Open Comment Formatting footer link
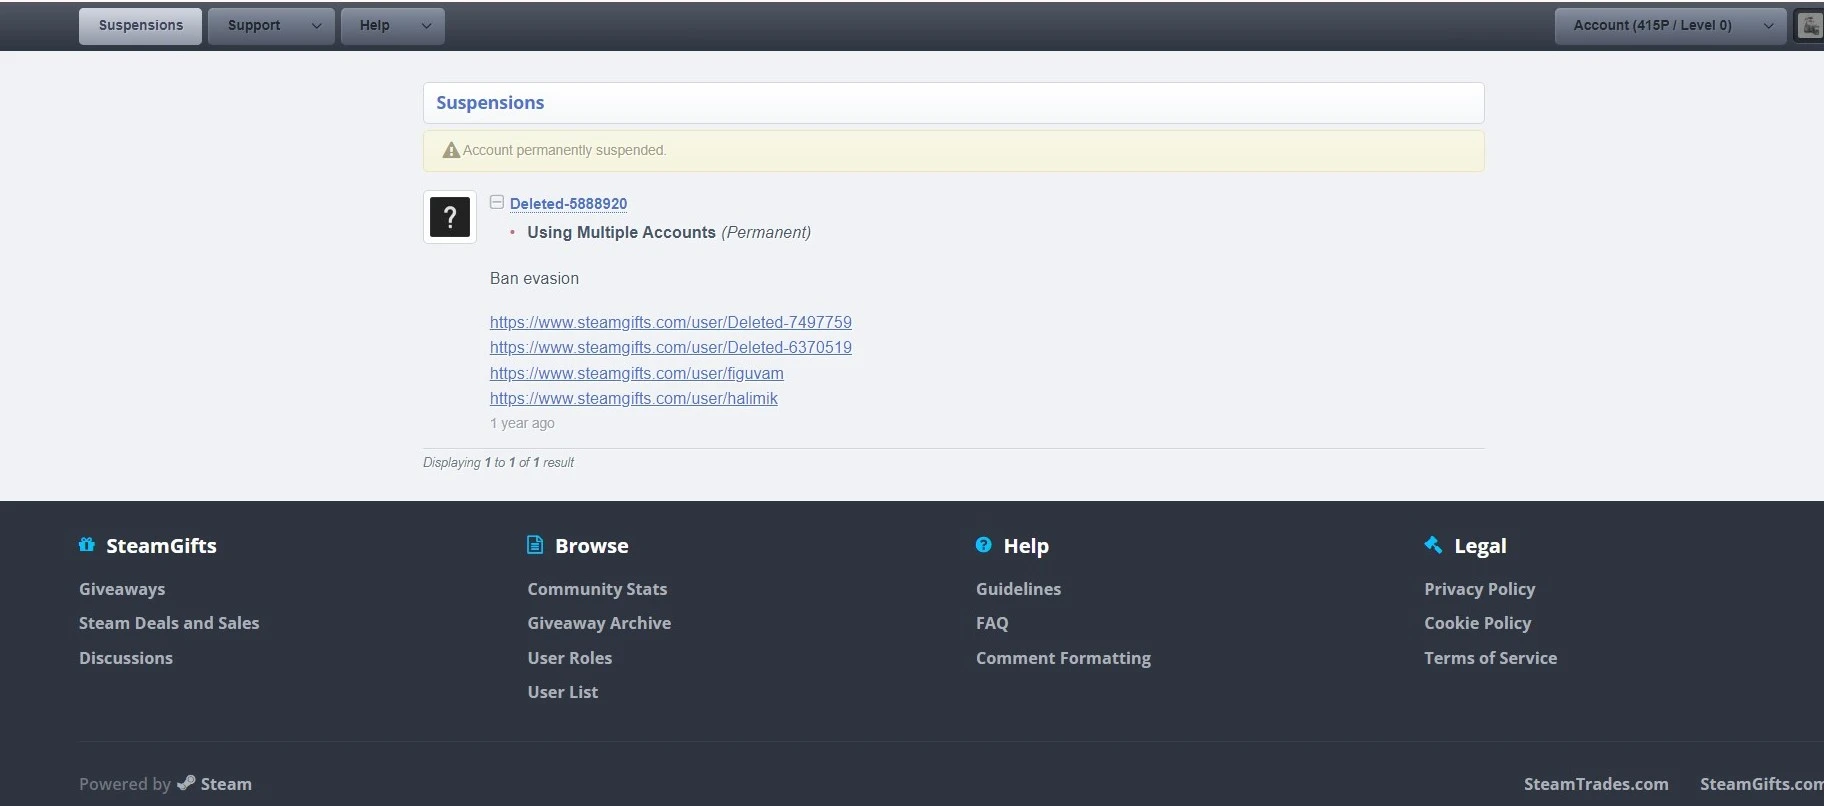Image resolution: width=1824 pixels, height=806 pixels. point(1063,658)
